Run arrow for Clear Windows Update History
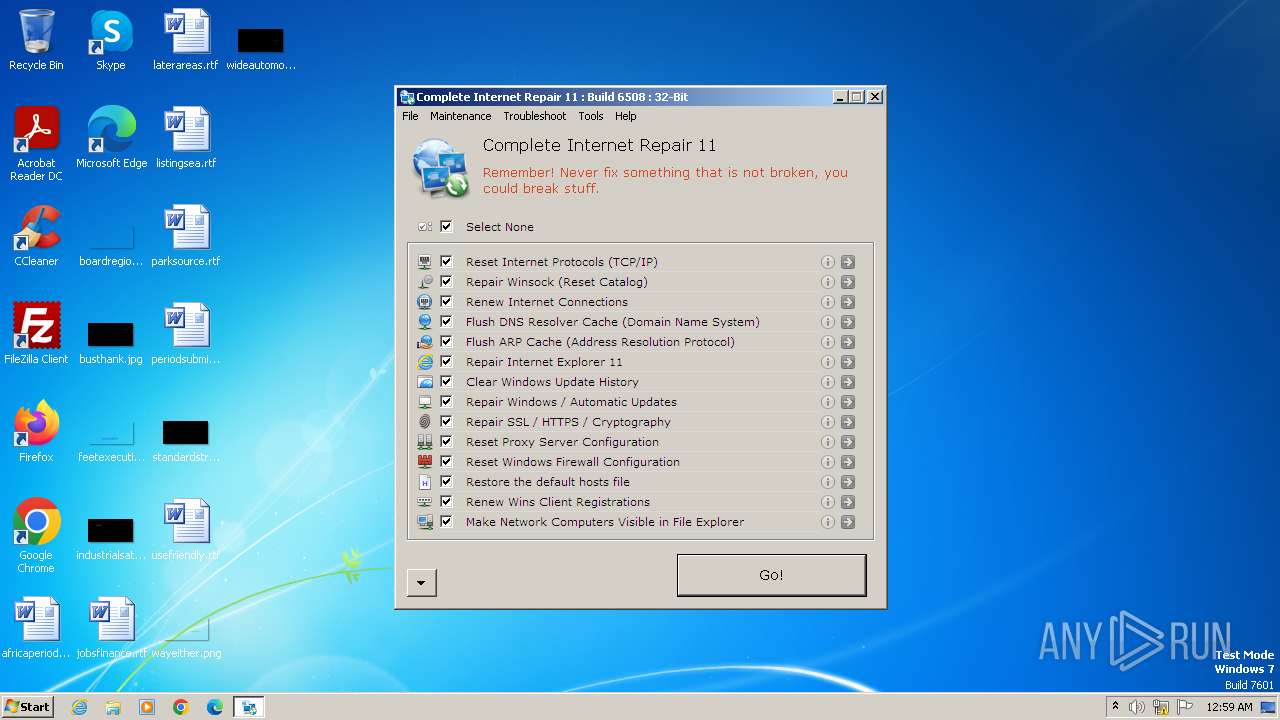The width and height of the screenshot is (1280, 720). coord(848,382)
